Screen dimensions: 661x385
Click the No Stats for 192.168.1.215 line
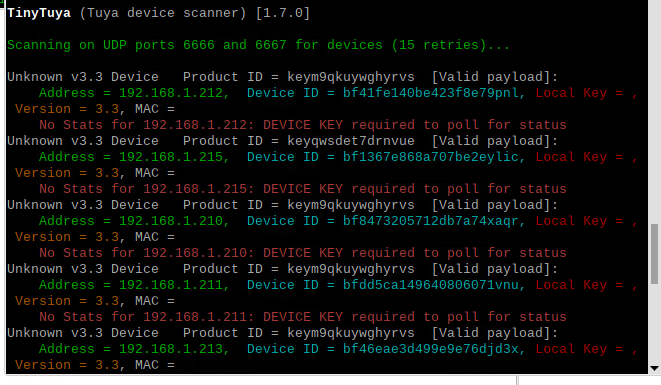[x=303, y=189]
